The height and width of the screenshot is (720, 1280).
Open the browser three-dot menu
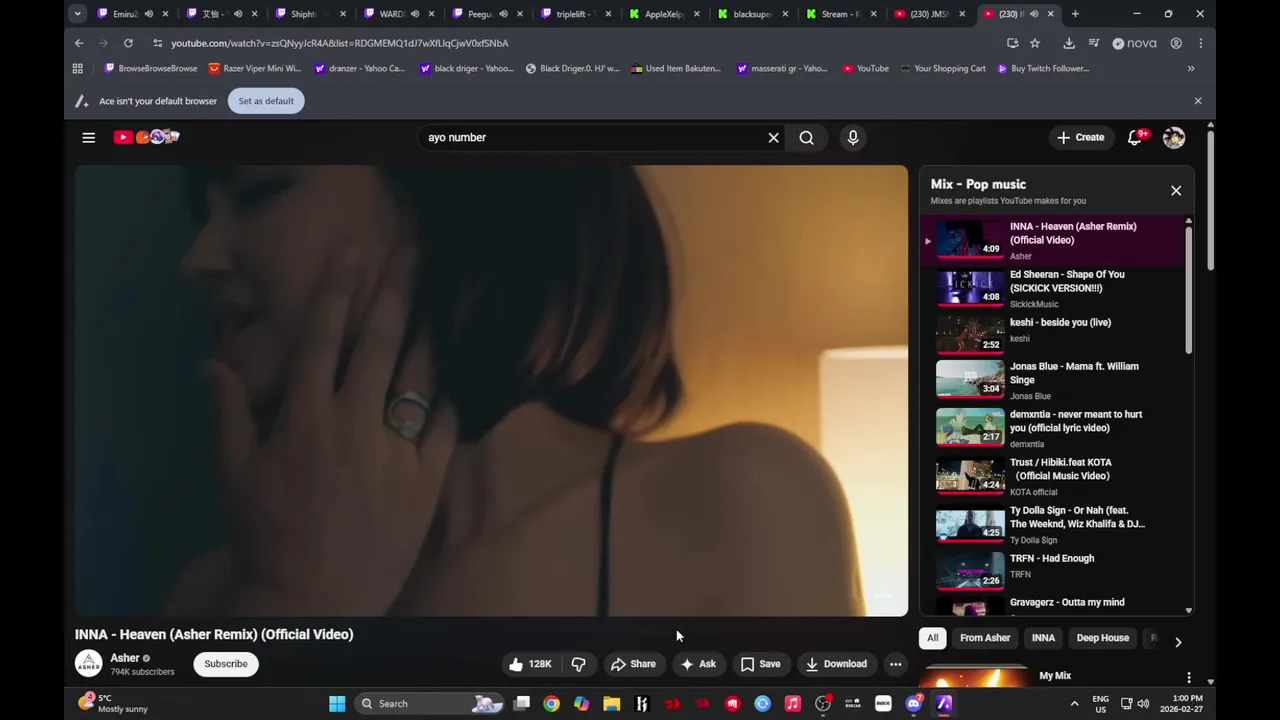[1200, 43]
